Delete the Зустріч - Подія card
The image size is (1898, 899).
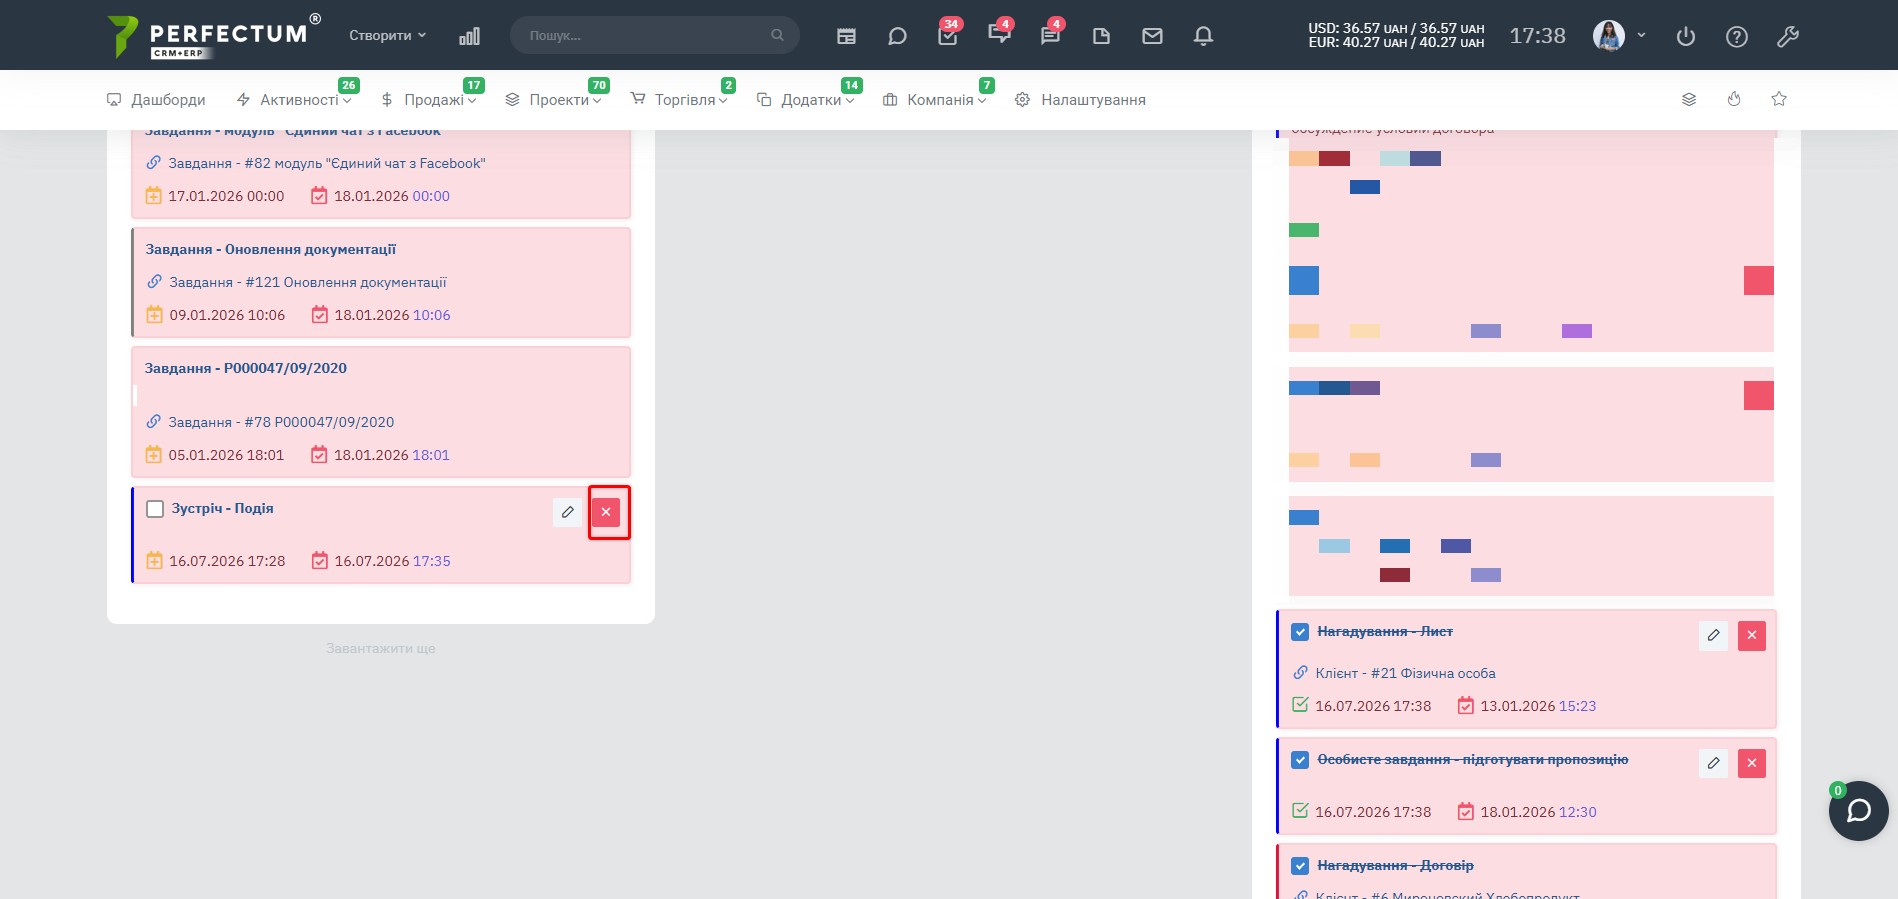(606, 512)
